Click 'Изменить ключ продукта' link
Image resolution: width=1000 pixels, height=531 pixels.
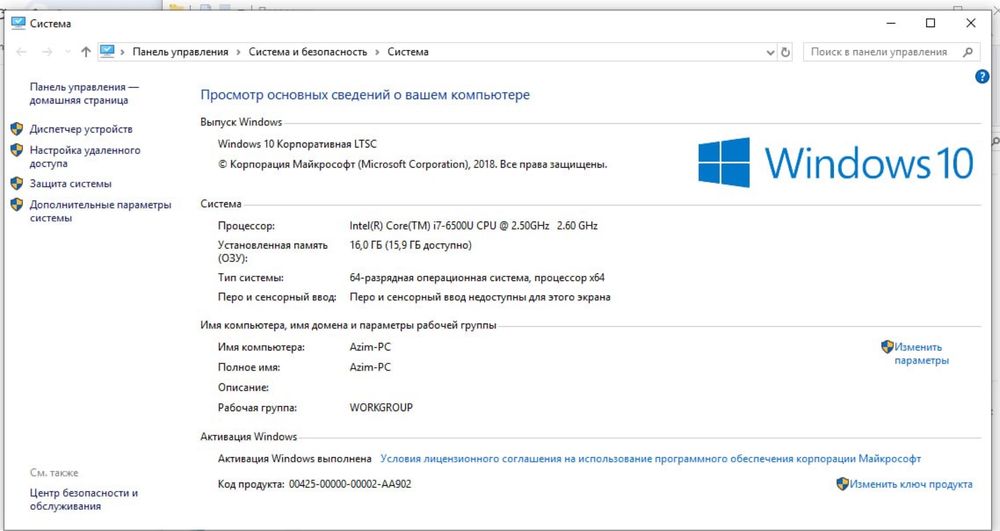coord(911,484)
